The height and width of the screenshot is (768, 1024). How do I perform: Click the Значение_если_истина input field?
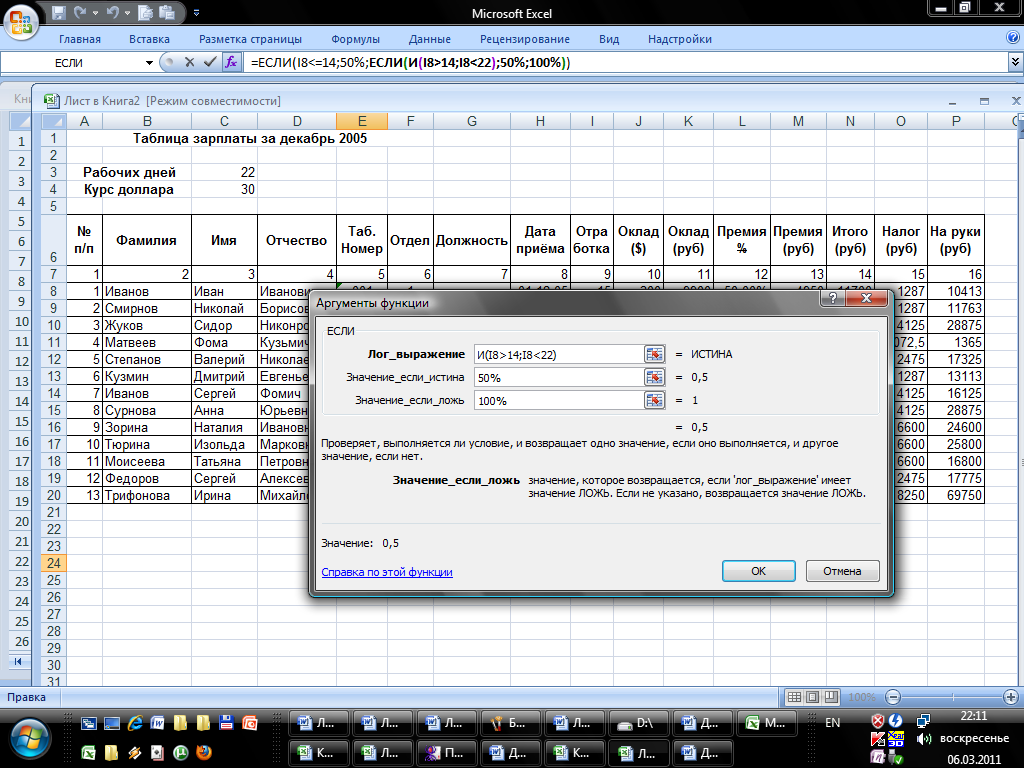pos(559,377)
